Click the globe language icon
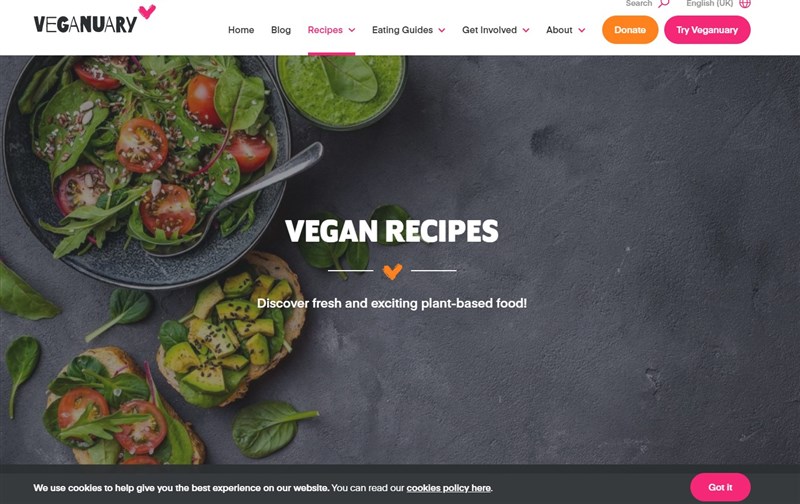The image size is (800, 504). (745, 3)
